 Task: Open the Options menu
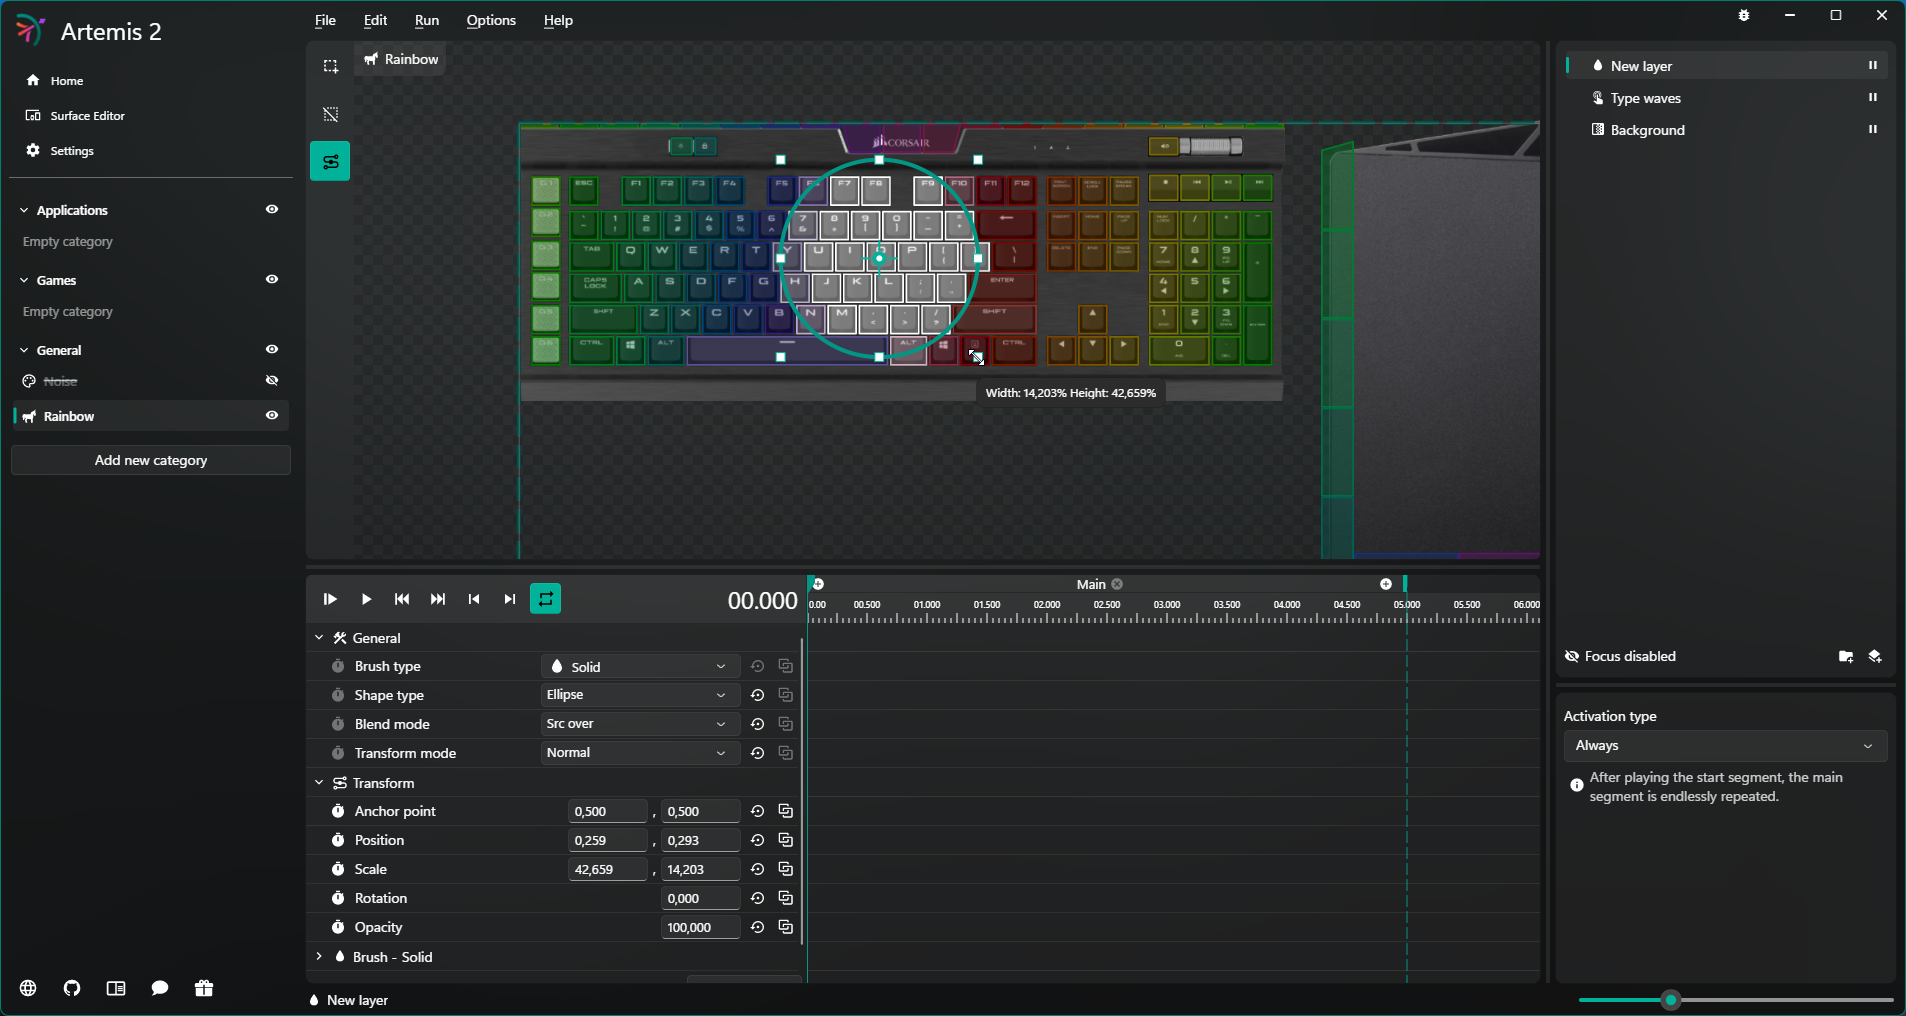click(x=491, y=20)
